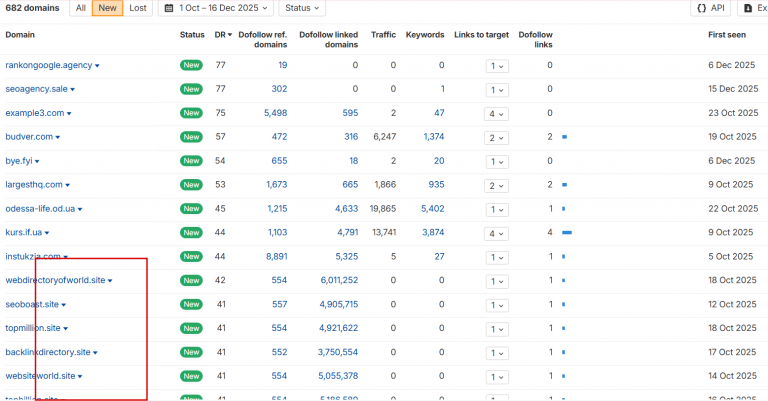Open topmillion.site domain link
The height and width of the screenshot is (401, 768).
33,328
